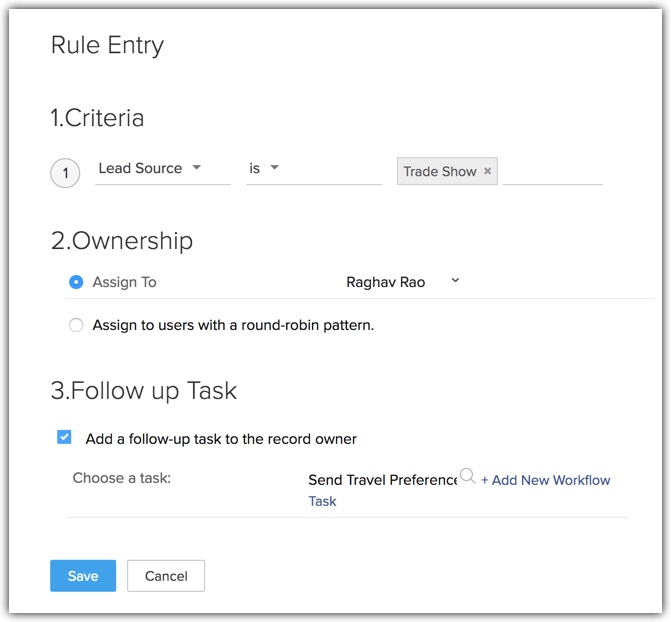The width and height of the screenshot is (671, 622).
Task: Choose the round-robin assignment radio button
Action: click(x=76, y=325)
